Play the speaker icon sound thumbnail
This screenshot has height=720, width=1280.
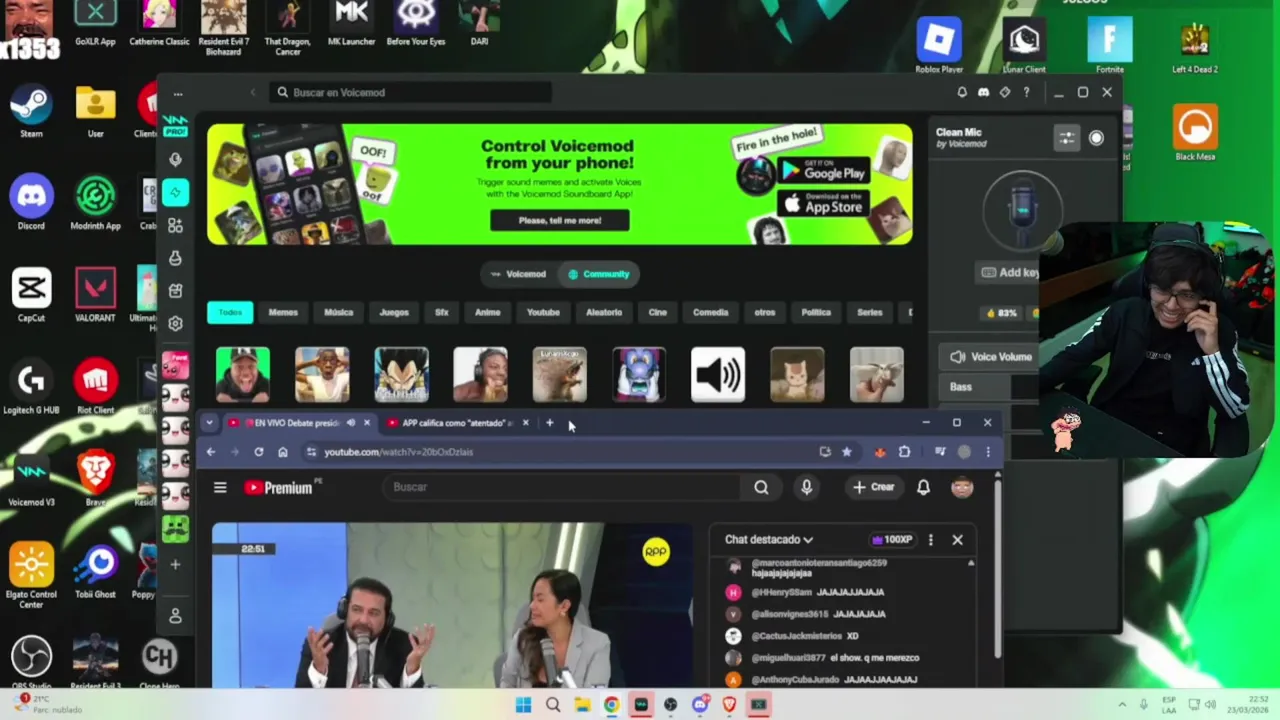click(x=718, y=375)
